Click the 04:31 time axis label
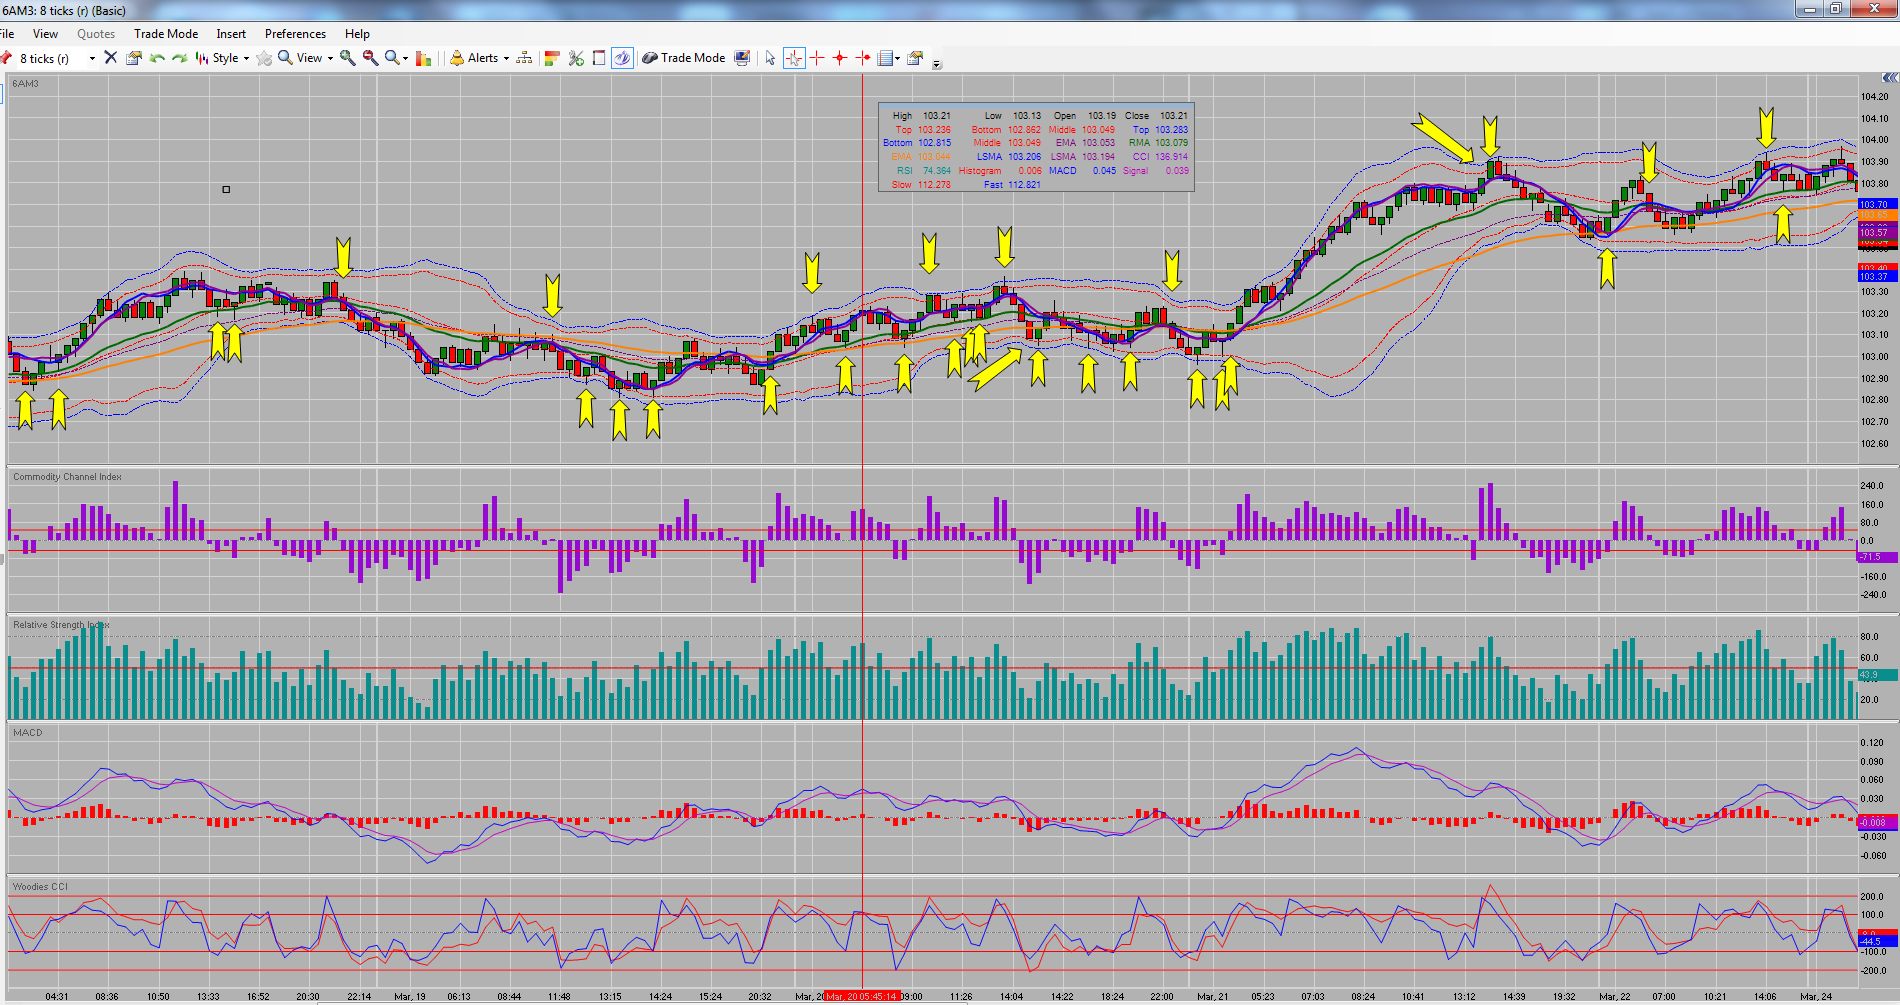The height and width of the screenshot is (1005, 1900). click(x=57, y=997)
